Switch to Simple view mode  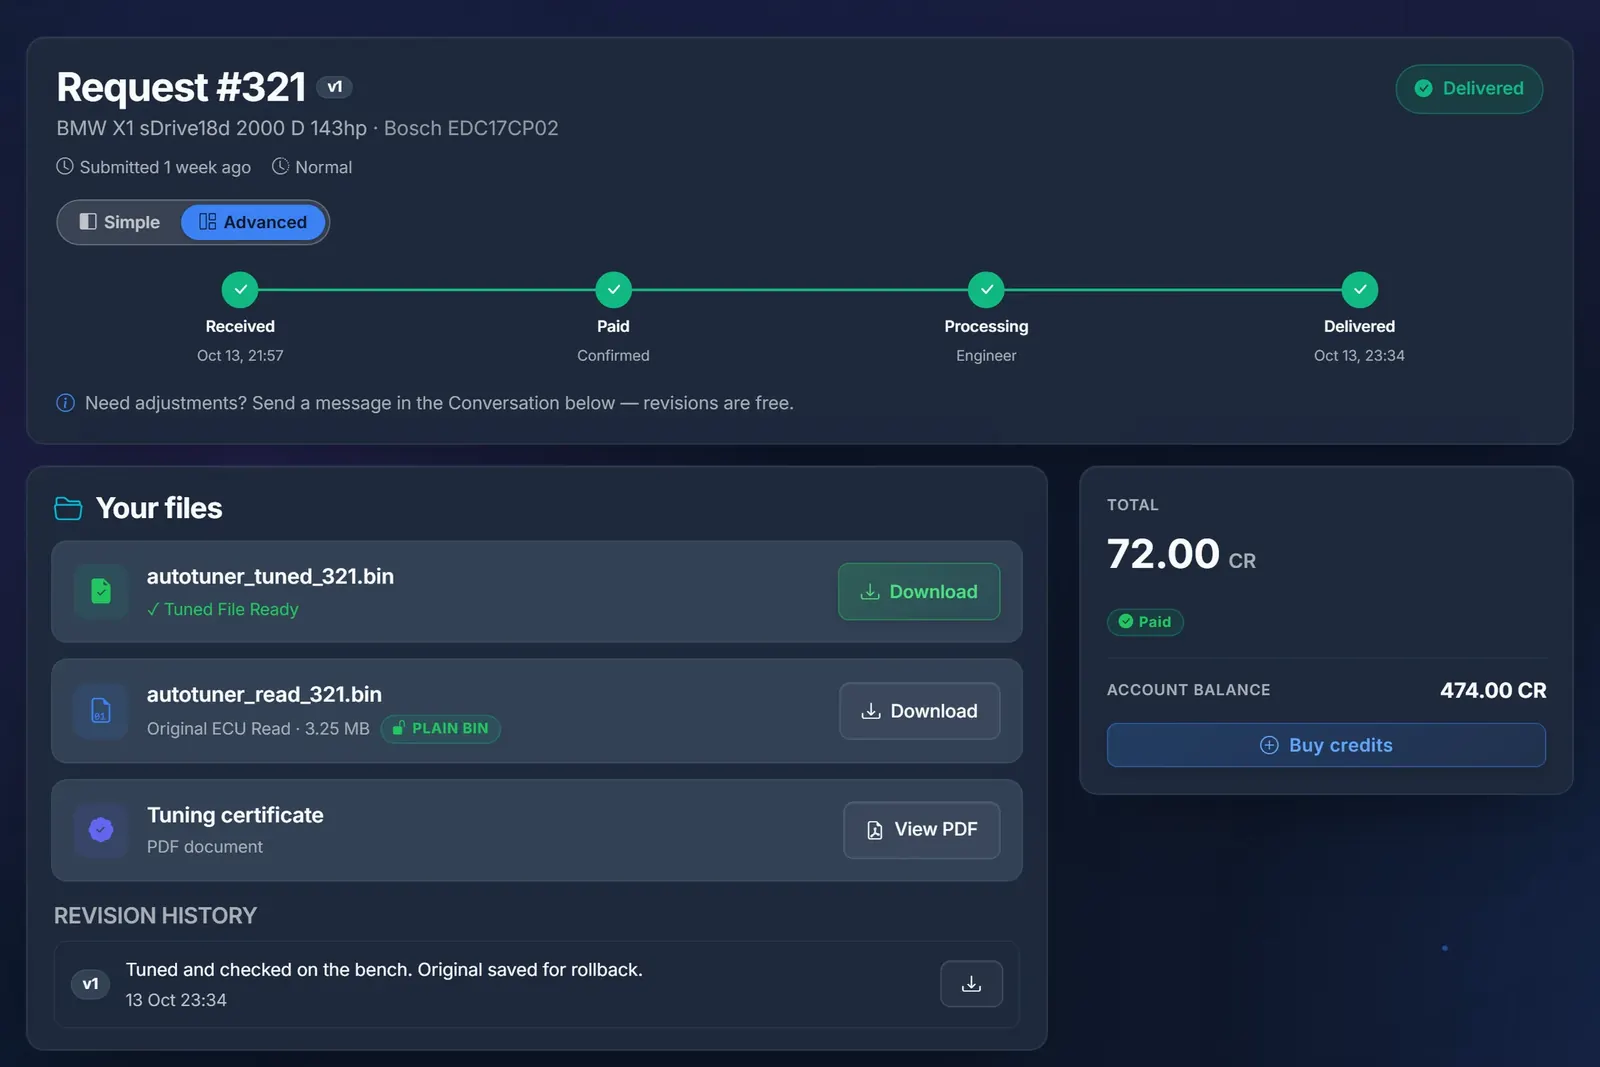tap(120, 222)
